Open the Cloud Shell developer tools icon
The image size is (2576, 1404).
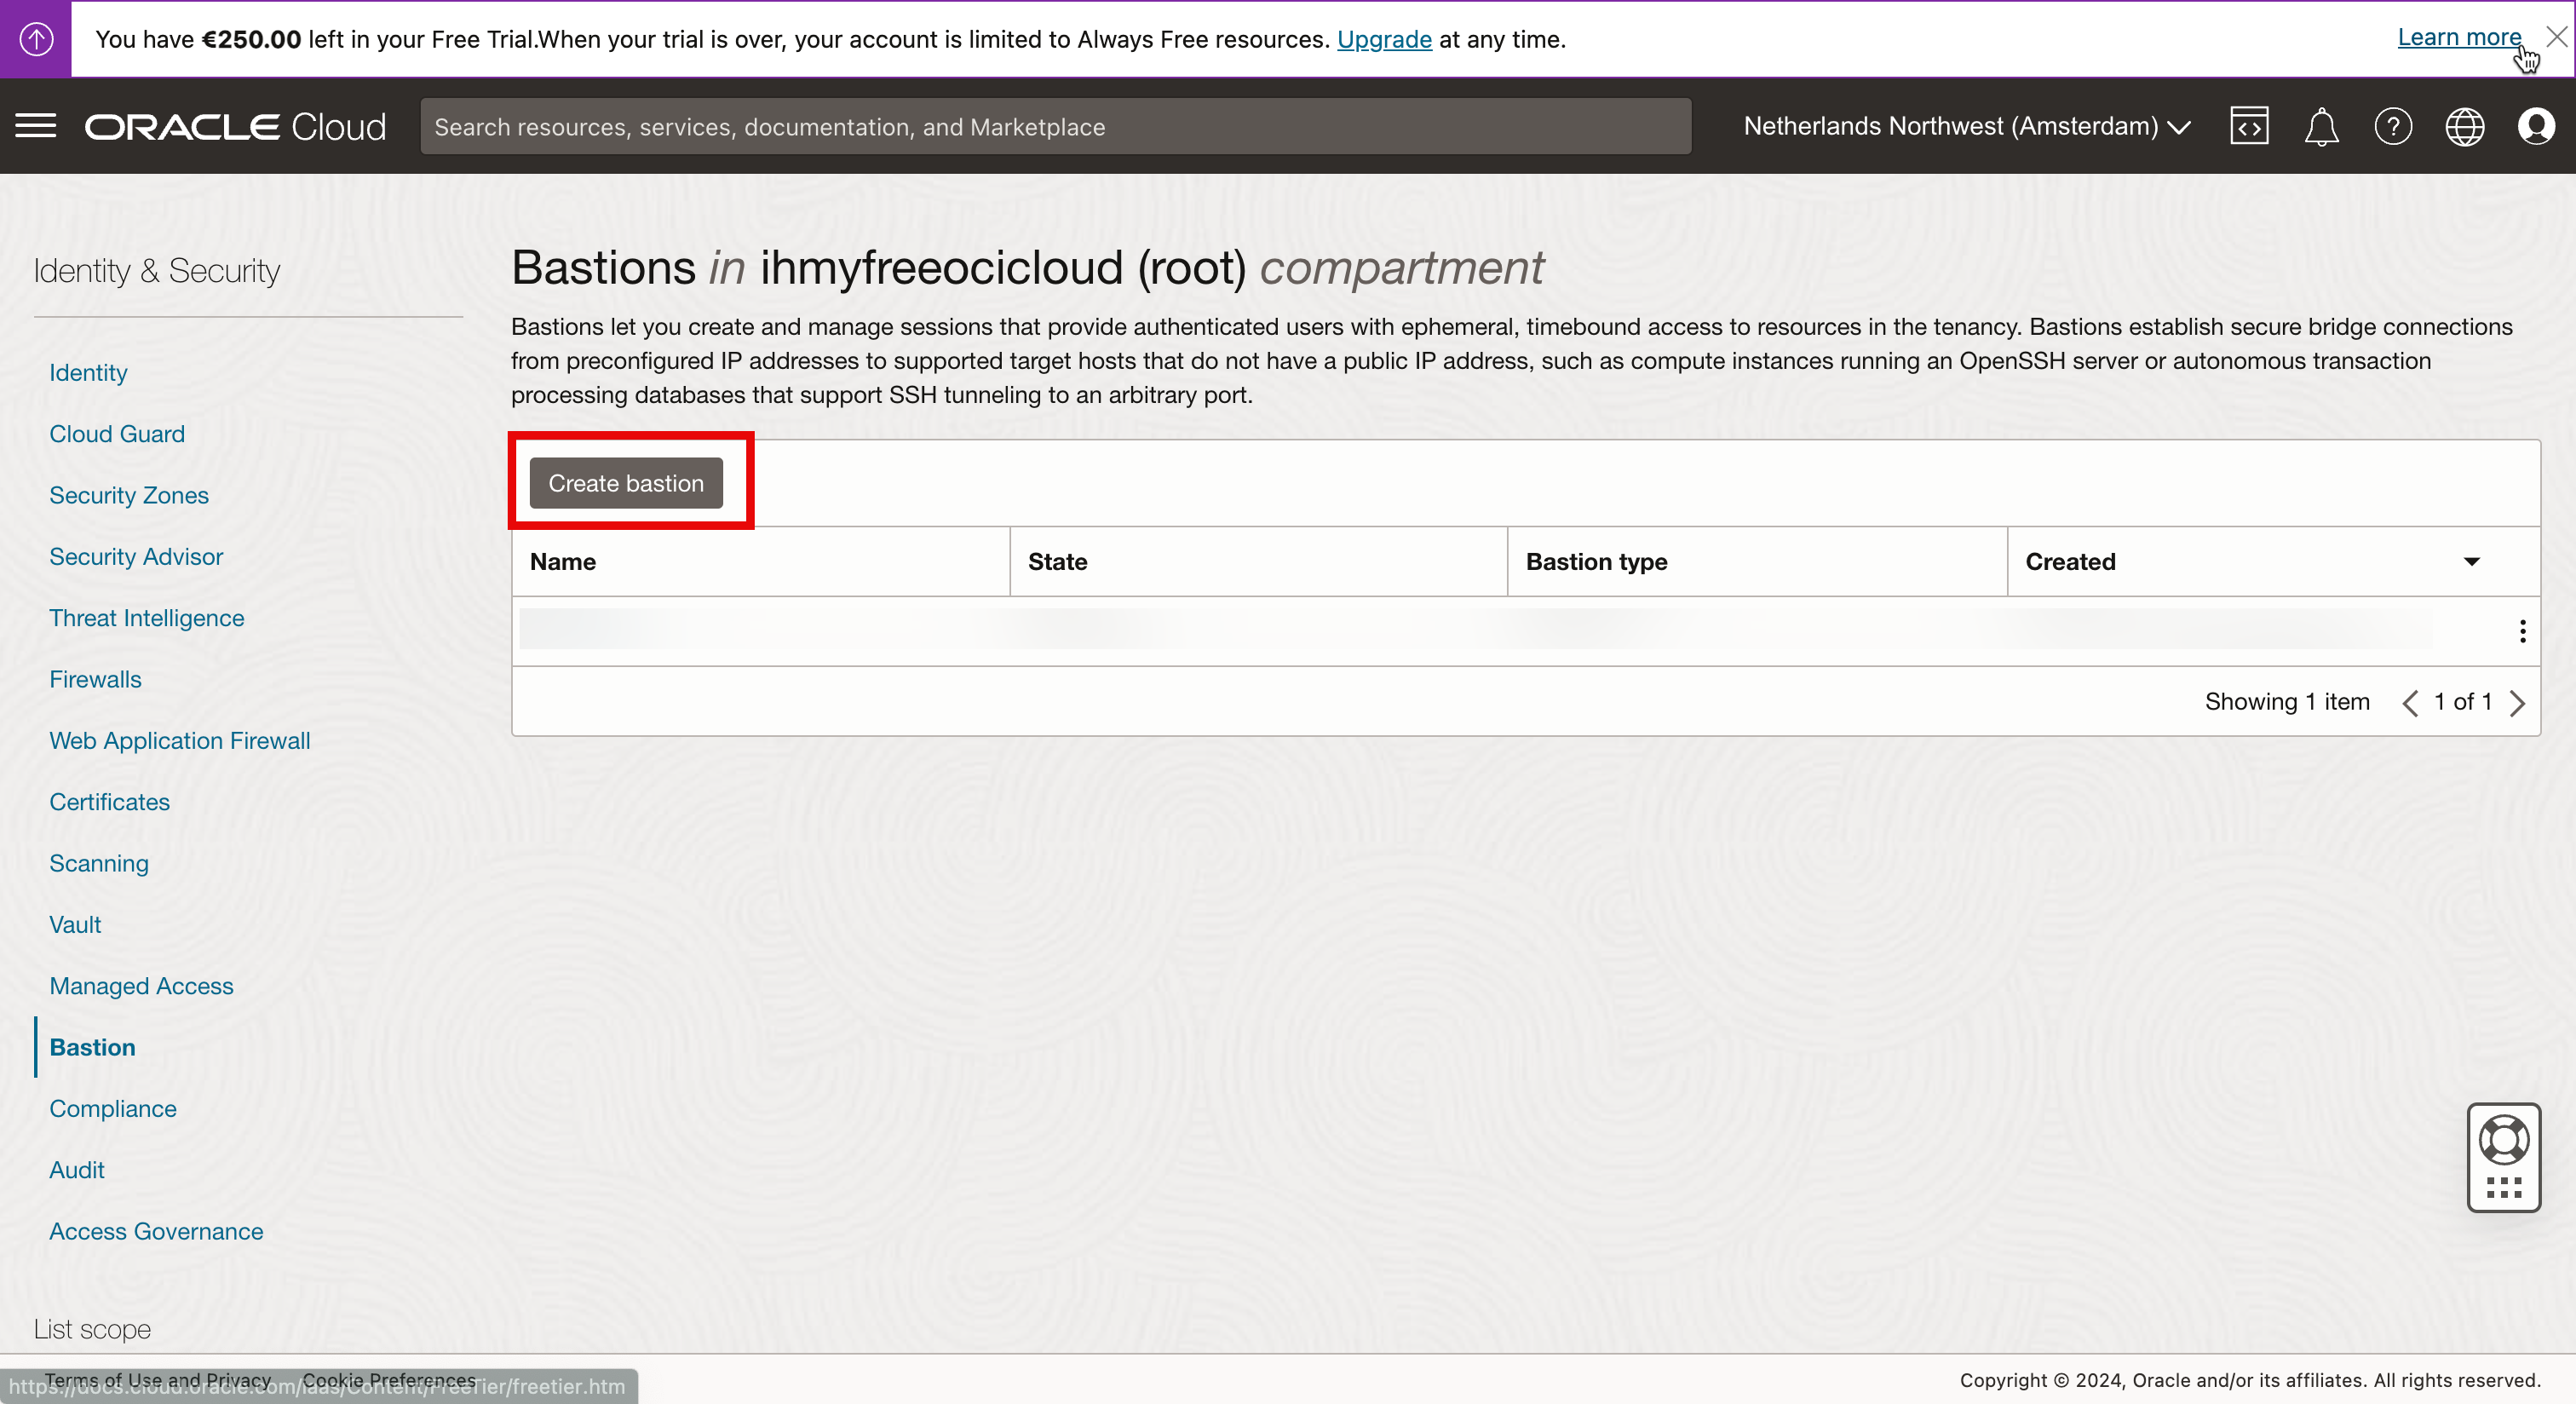2248,126
